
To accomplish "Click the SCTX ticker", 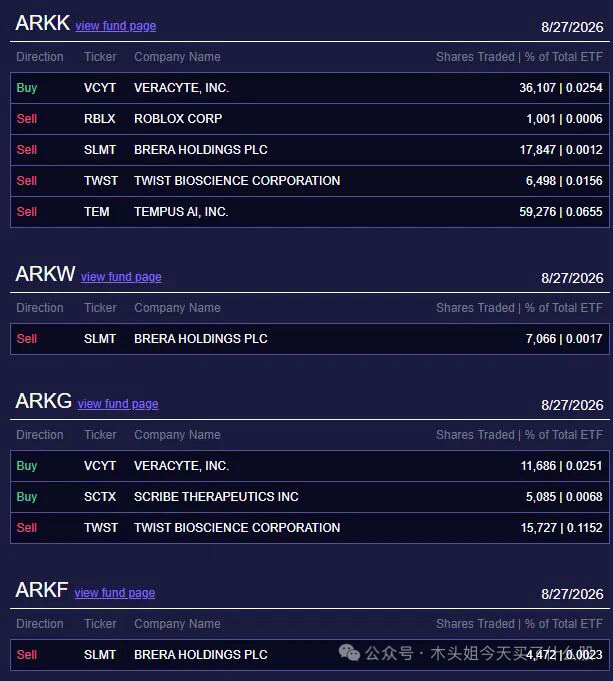I will [x=100, y=496].
